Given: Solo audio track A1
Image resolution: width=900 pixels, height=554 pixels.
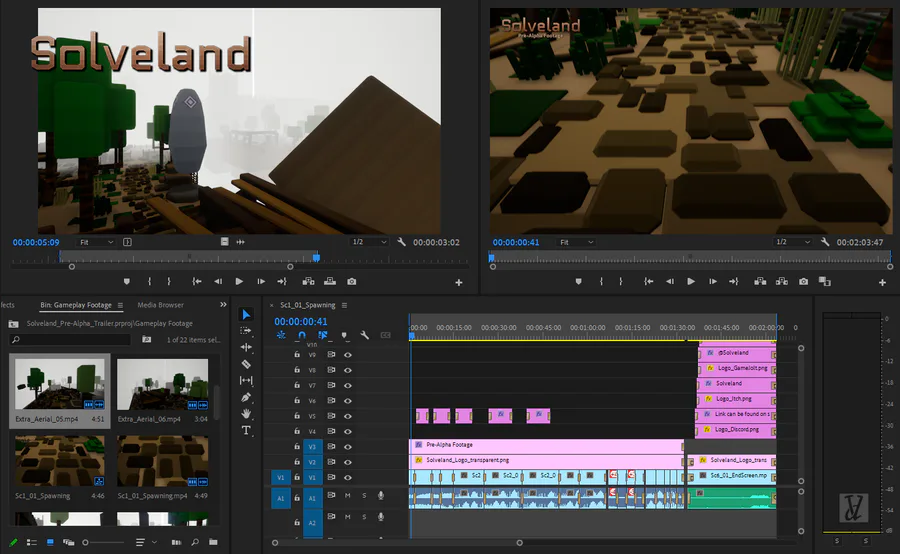Looking at the screenshot, I should (364, 495).
